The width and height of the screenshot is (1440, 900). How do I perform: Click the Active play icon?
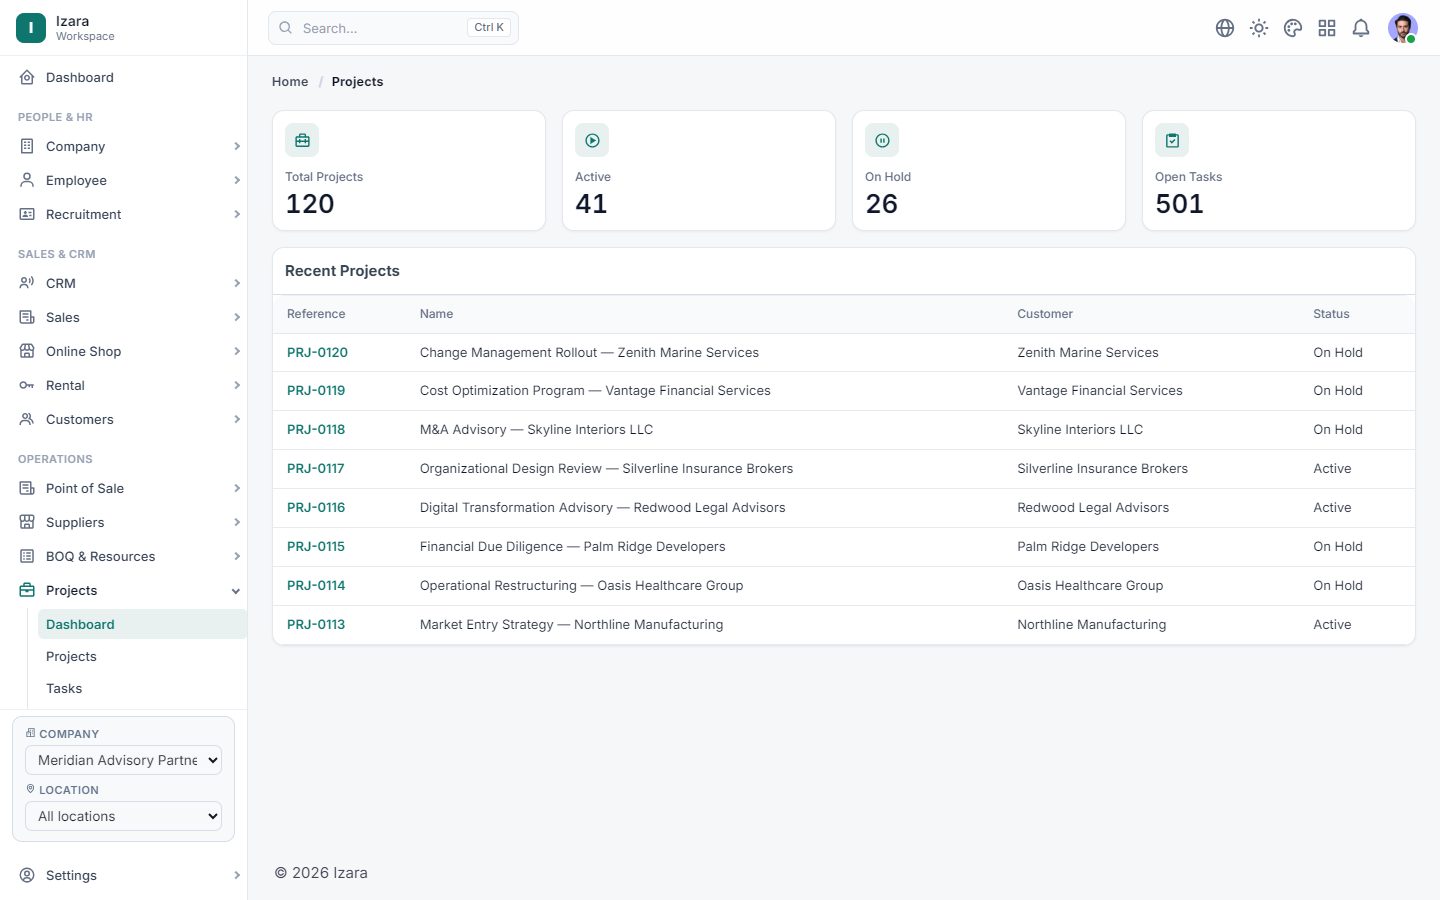592,141
